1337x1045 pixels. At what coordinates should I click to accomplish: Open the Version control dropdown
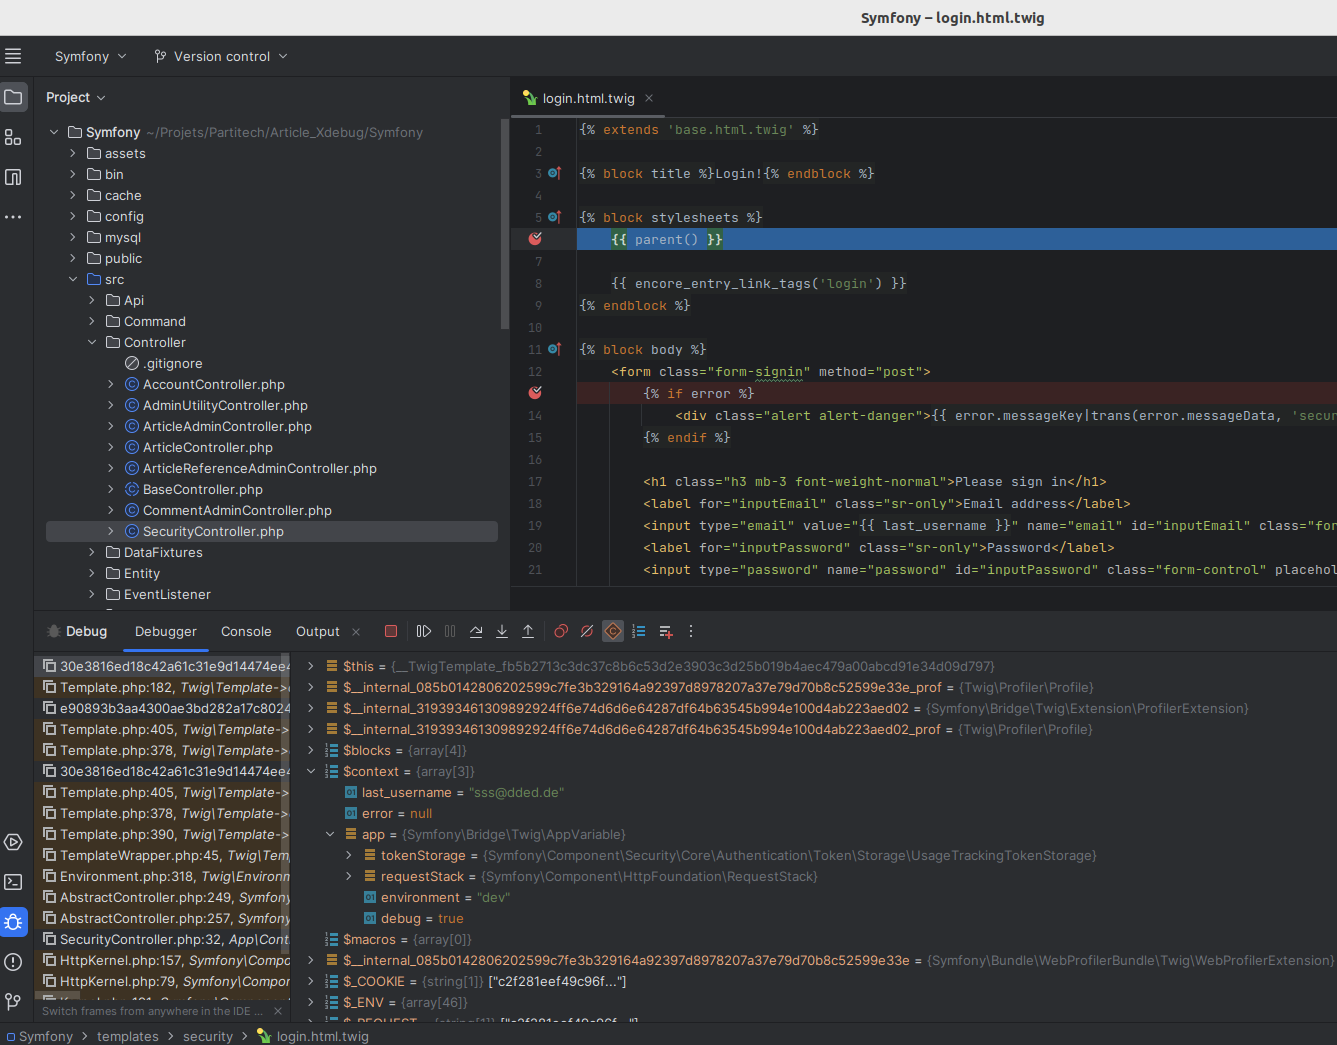point(221,56)
